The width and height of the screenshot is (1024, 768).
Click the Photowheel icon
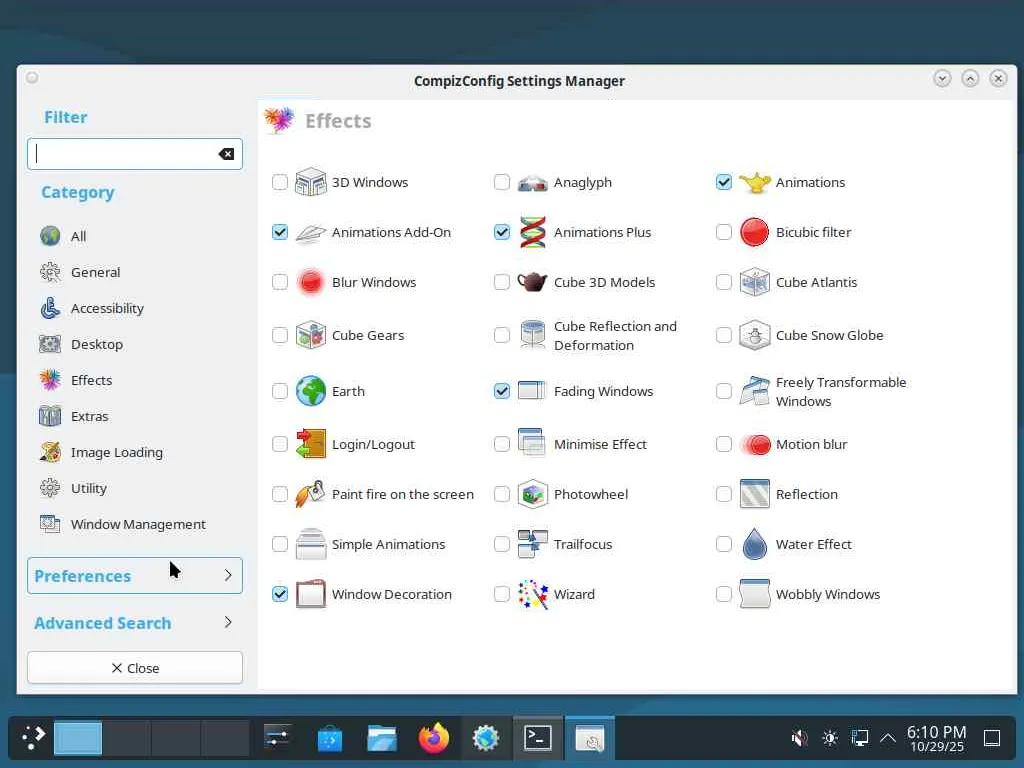[x=532, y=494]
